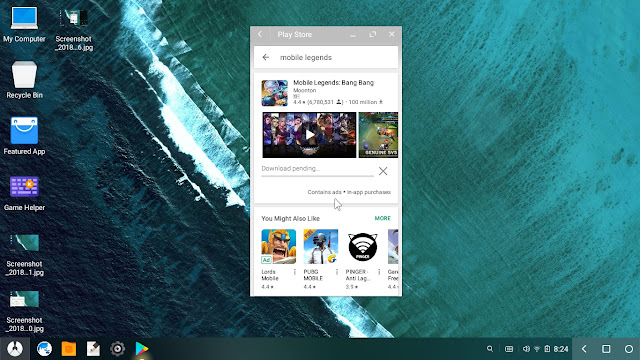Click the PINGER - Anti Lag label

[x=358, y=275]
